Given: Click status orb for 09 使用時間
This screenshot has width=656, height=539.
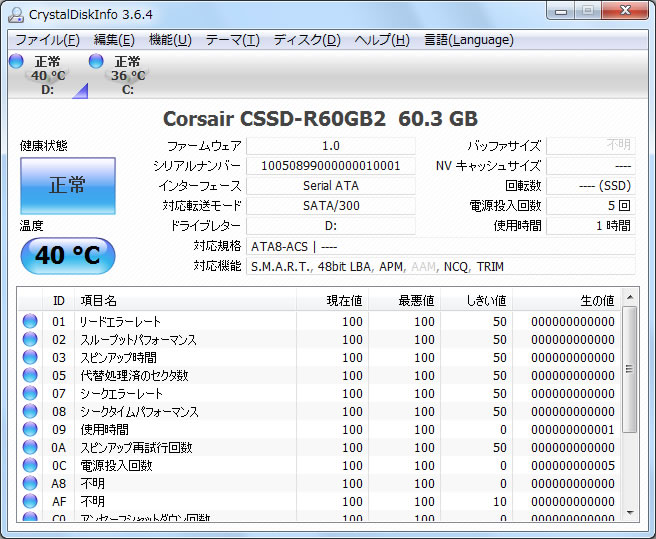Looking at the screenshot, I should pyautogui.click(x=30, y=429).
